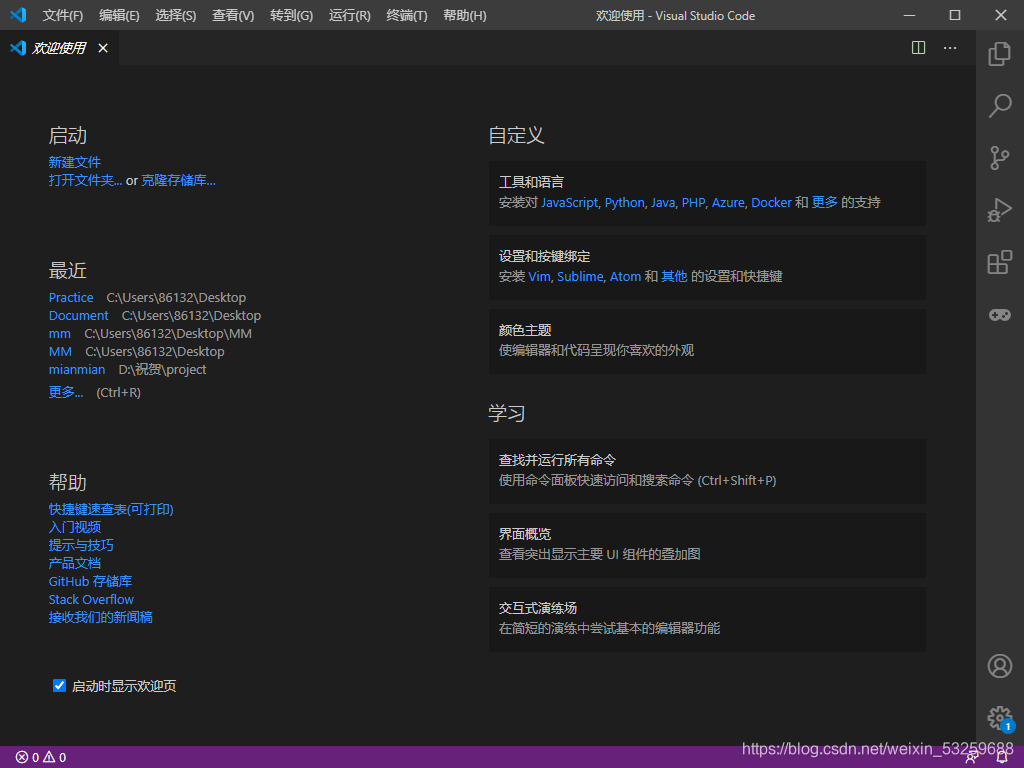Open the 帮助(H) menu
Screen dimensions: 1024x768
(x=465, y=15)
